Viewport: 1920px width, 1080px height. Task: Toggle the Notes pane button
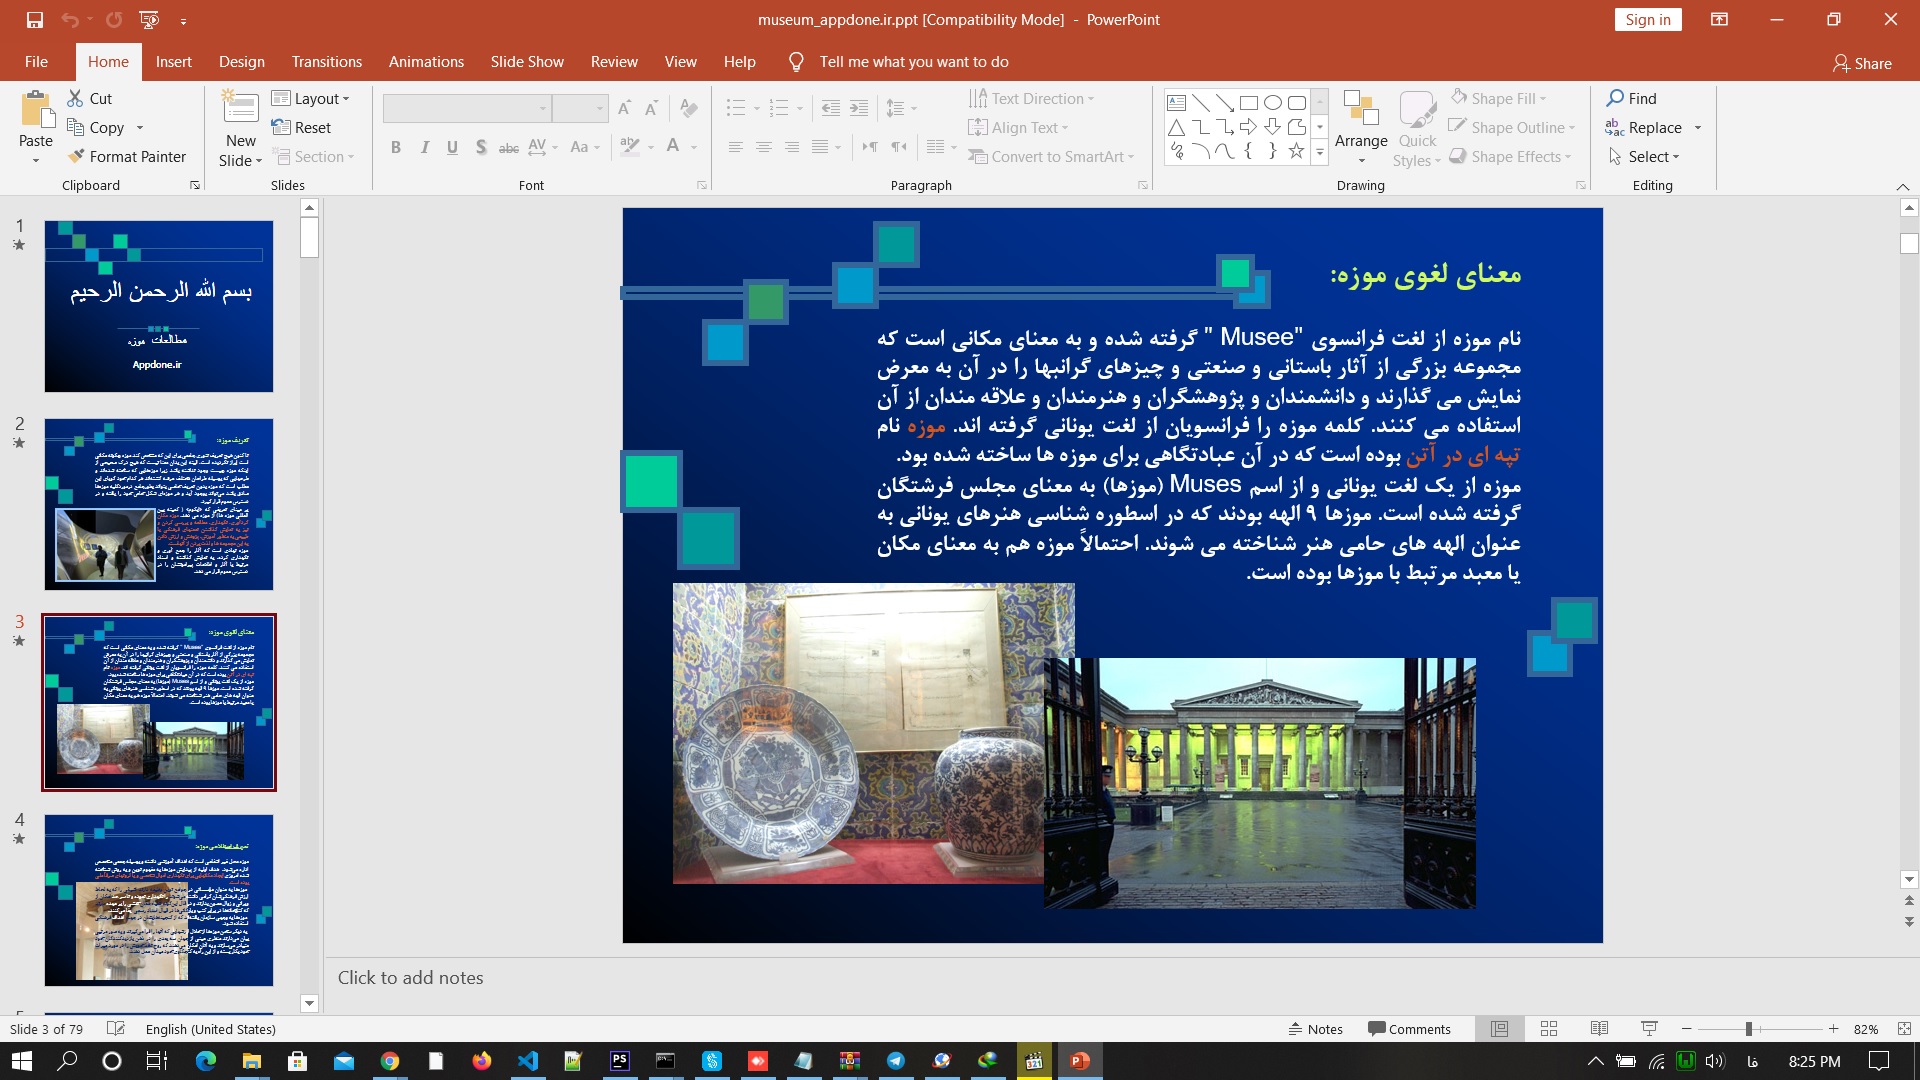(x=1315, y=1029)
